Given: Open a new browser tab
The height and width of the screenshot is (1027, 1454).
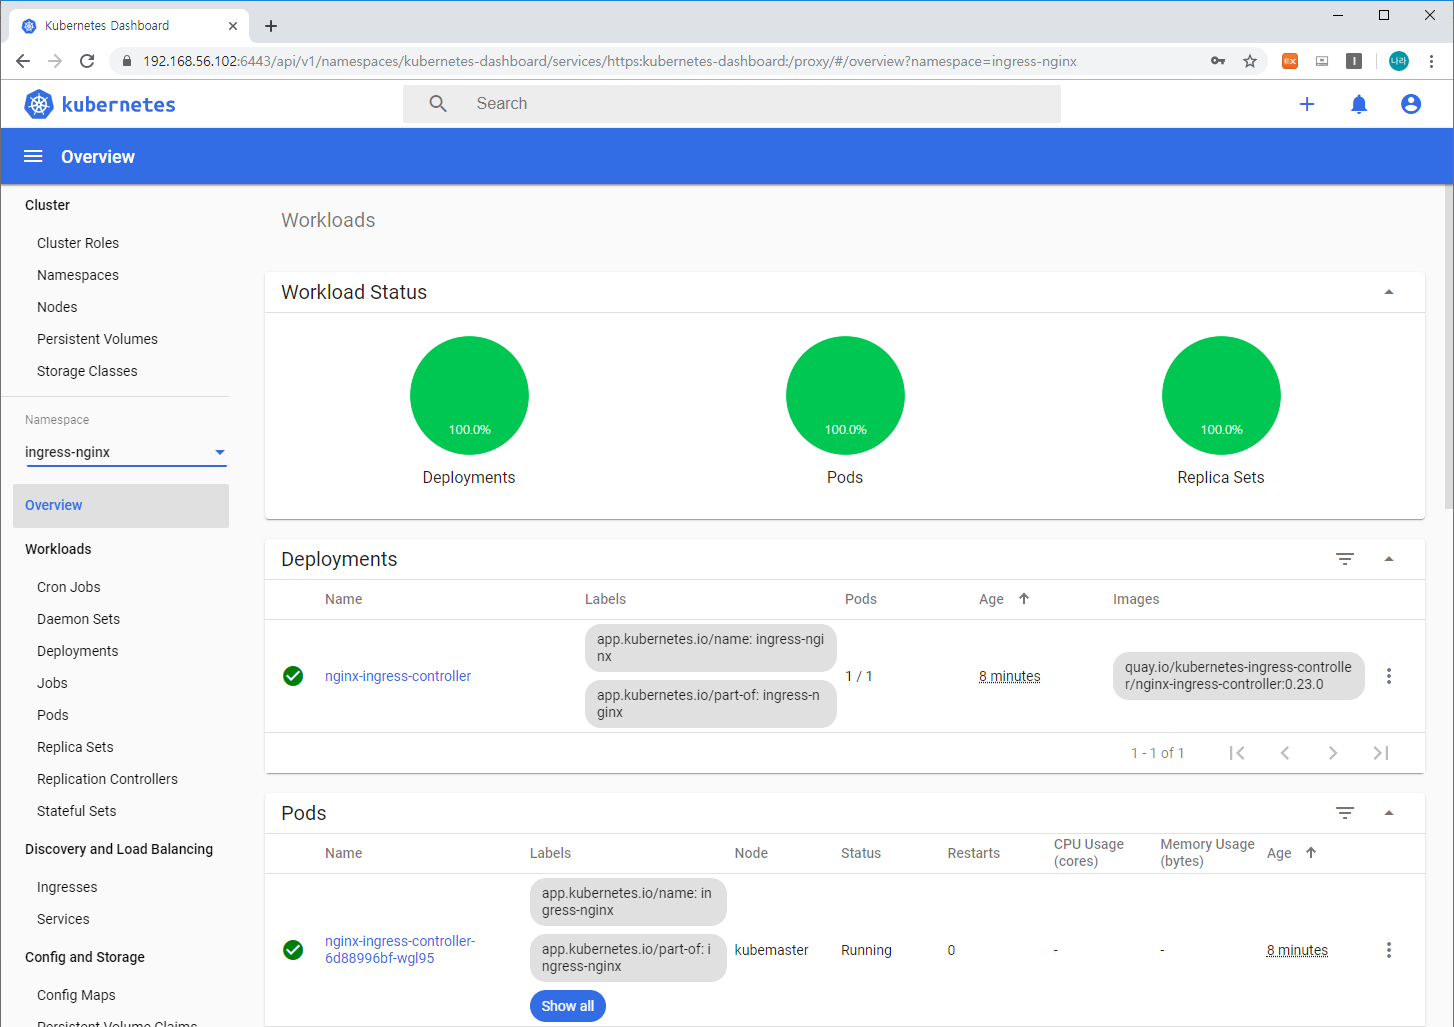Looking at the screenshot, I should [x=271, y=26].
